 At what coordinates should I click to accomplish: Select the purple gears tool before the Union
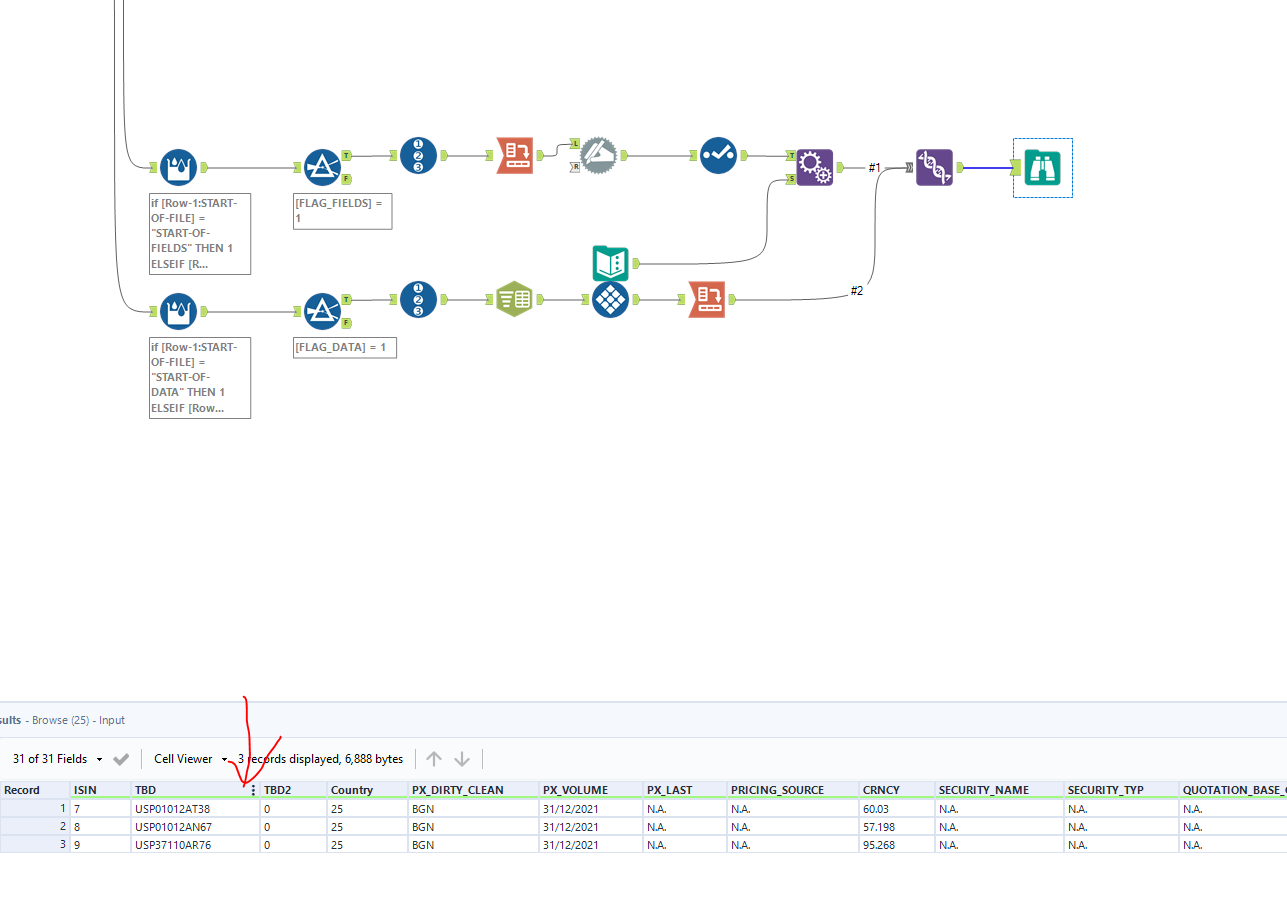[x=815, y=167]
